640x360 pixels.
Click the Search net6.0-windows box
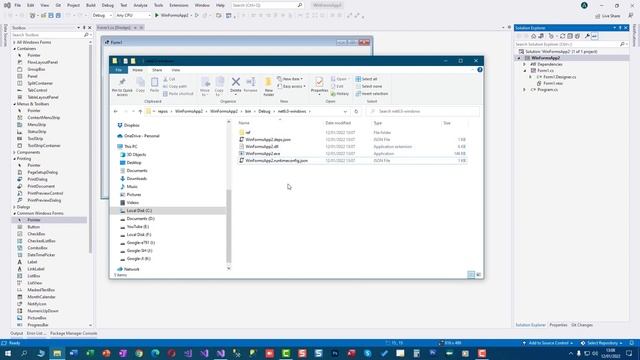[423, 111]
